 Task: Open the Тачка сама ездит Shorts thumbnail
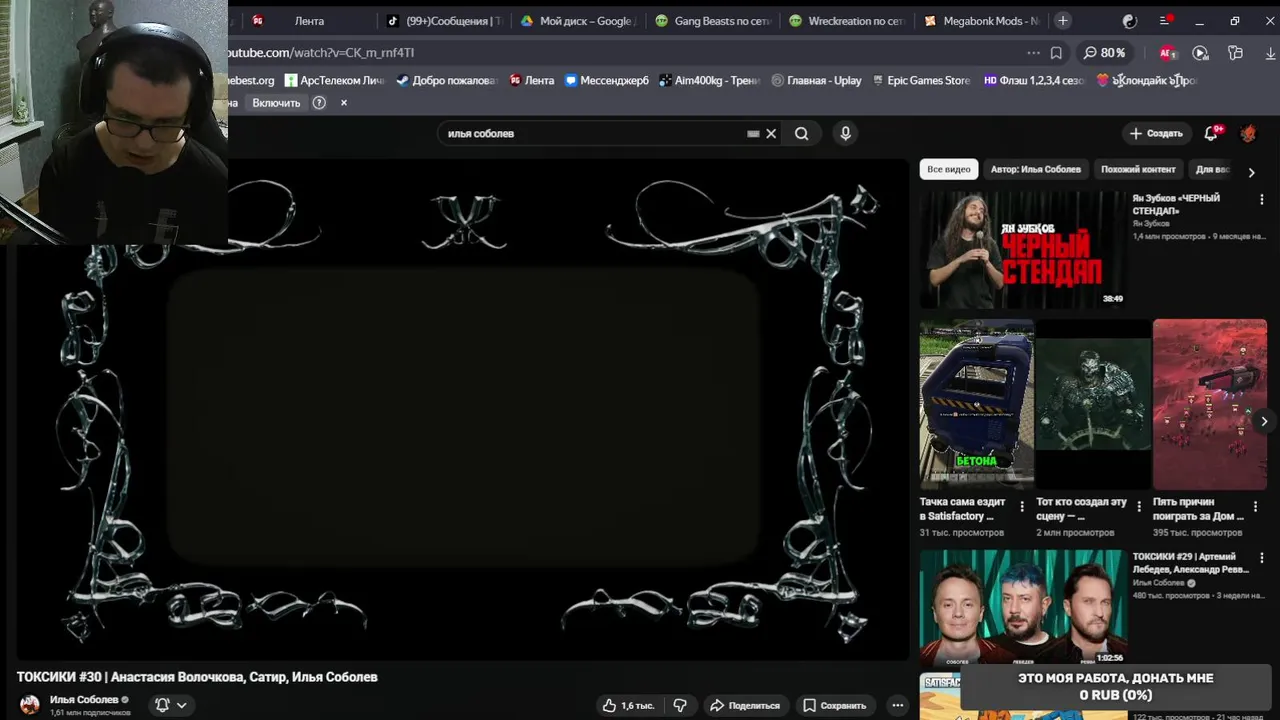pos(977,404)
